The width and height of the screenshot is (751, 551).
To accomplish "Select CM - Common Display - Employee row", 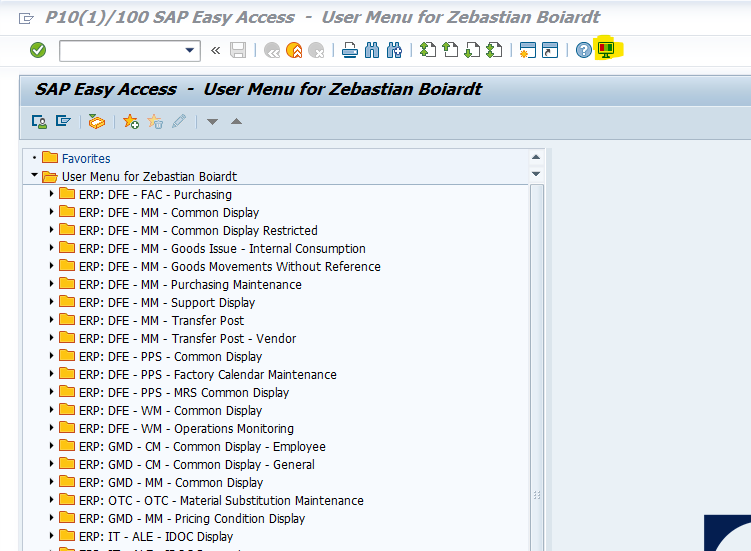I will click(x=202, y=447).
